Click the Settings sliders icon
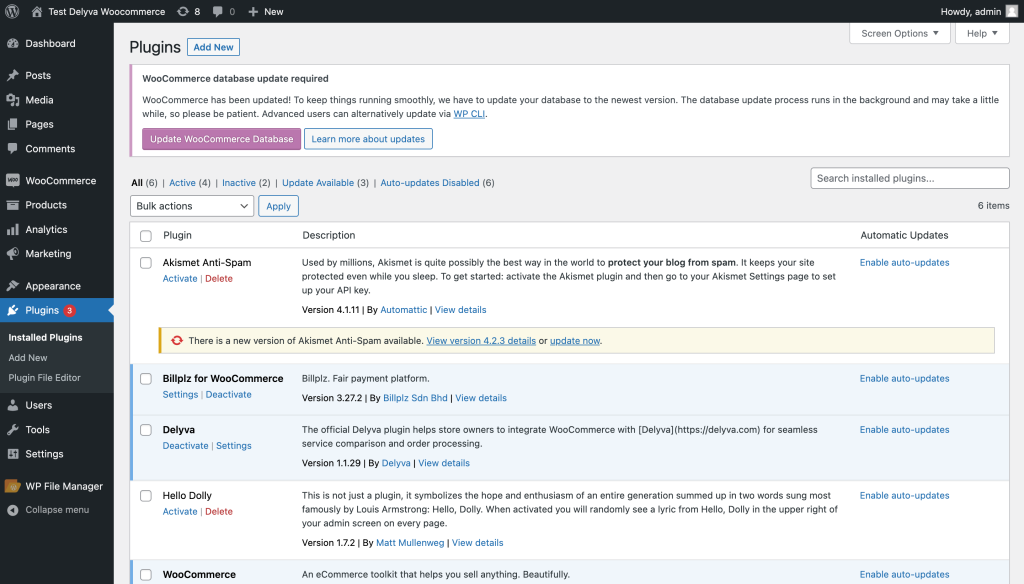The image size is (1024, 584). (12, 453)
